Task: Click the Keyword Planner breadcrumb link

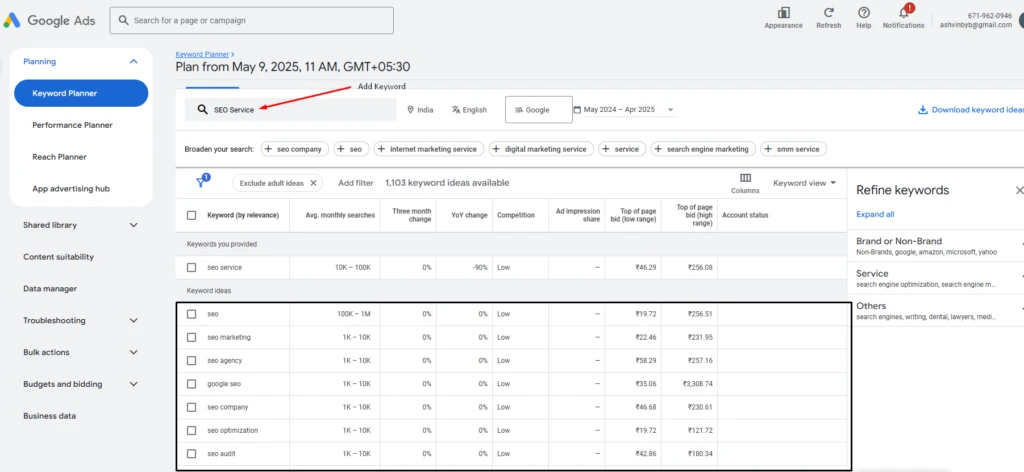Action: tap(202, 55)
